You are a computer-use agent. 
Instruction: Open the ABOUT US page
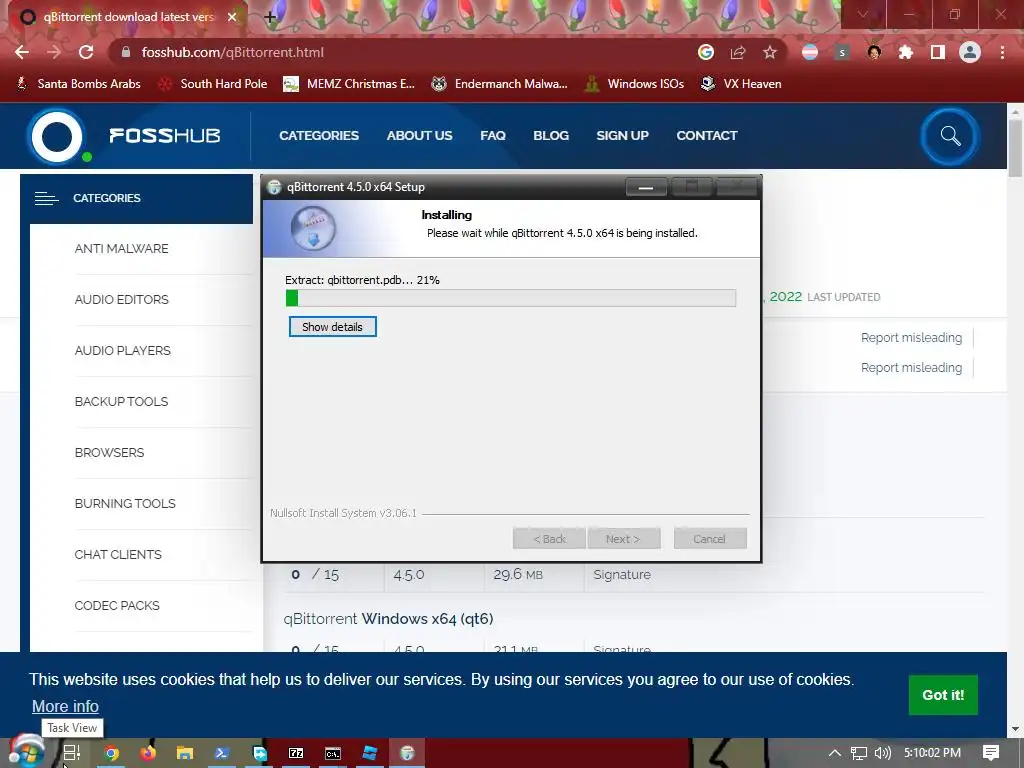[x=419, y=136]
